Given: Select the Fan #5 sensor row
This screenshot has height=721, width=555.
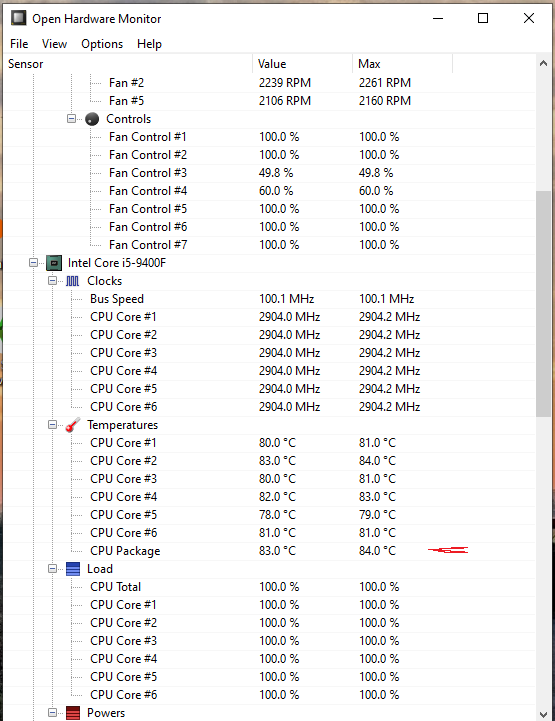Looking at the screenshot, I should [269, 101].
